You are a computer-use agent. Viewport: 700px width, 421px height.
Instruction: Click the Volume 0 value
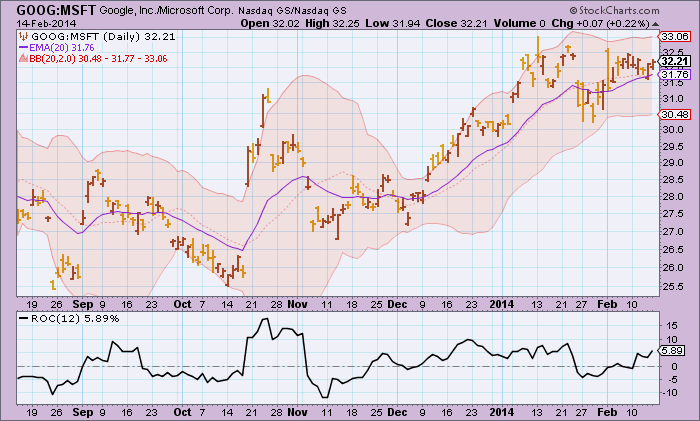pos(520,24)
